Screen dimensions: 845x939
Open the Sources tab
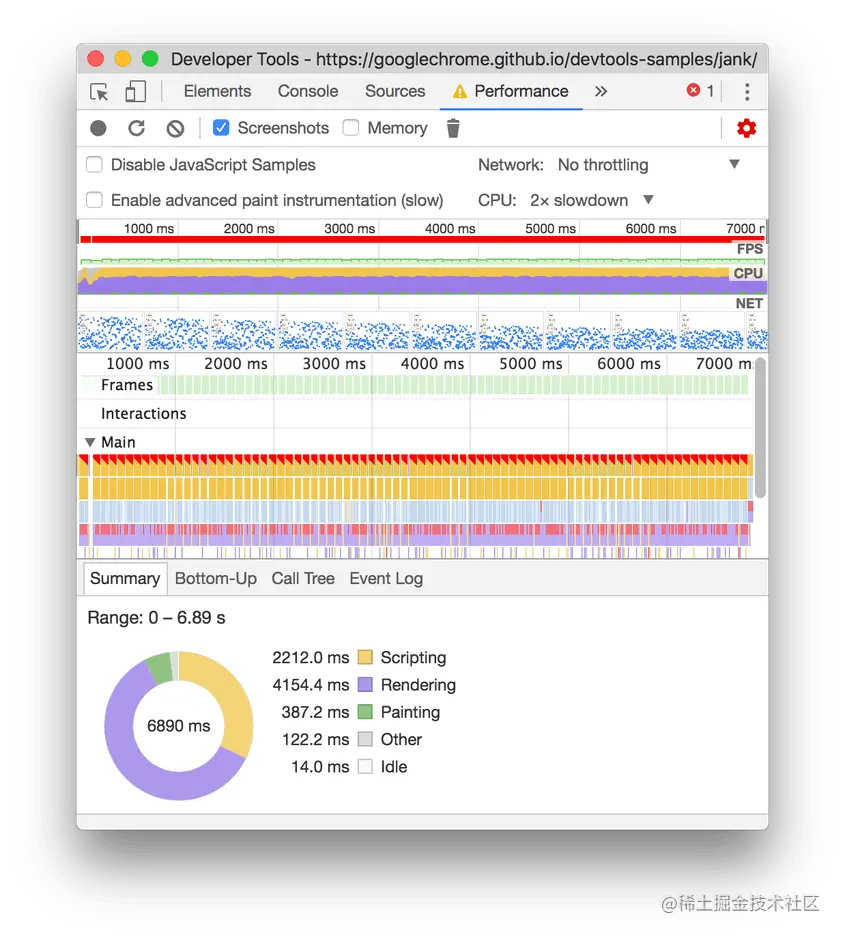tap(395, 91)
